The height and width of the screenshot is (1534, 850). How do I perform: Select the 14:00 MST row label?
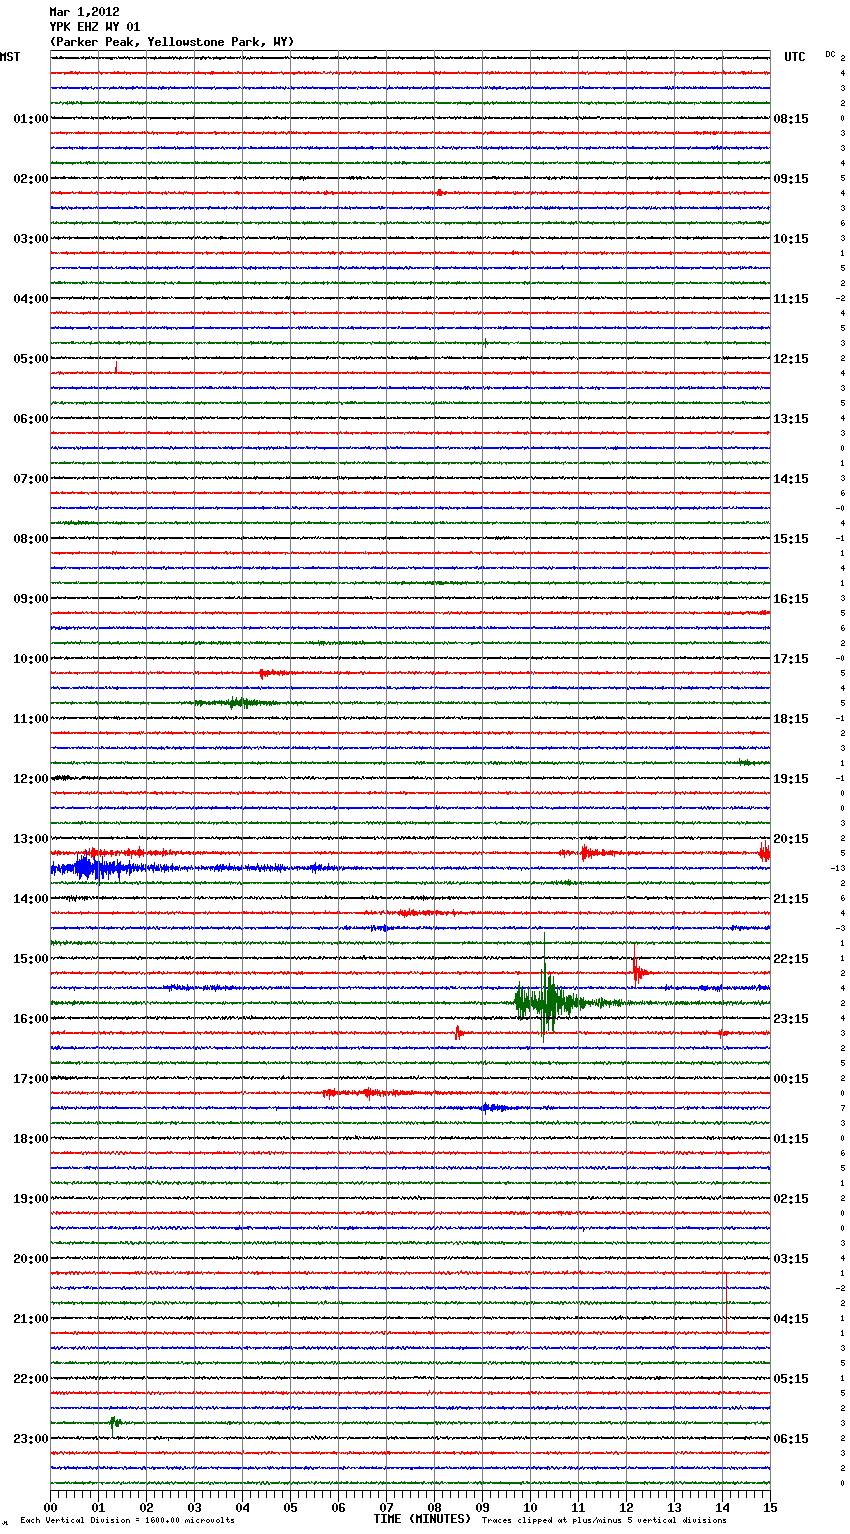point(31,899)
